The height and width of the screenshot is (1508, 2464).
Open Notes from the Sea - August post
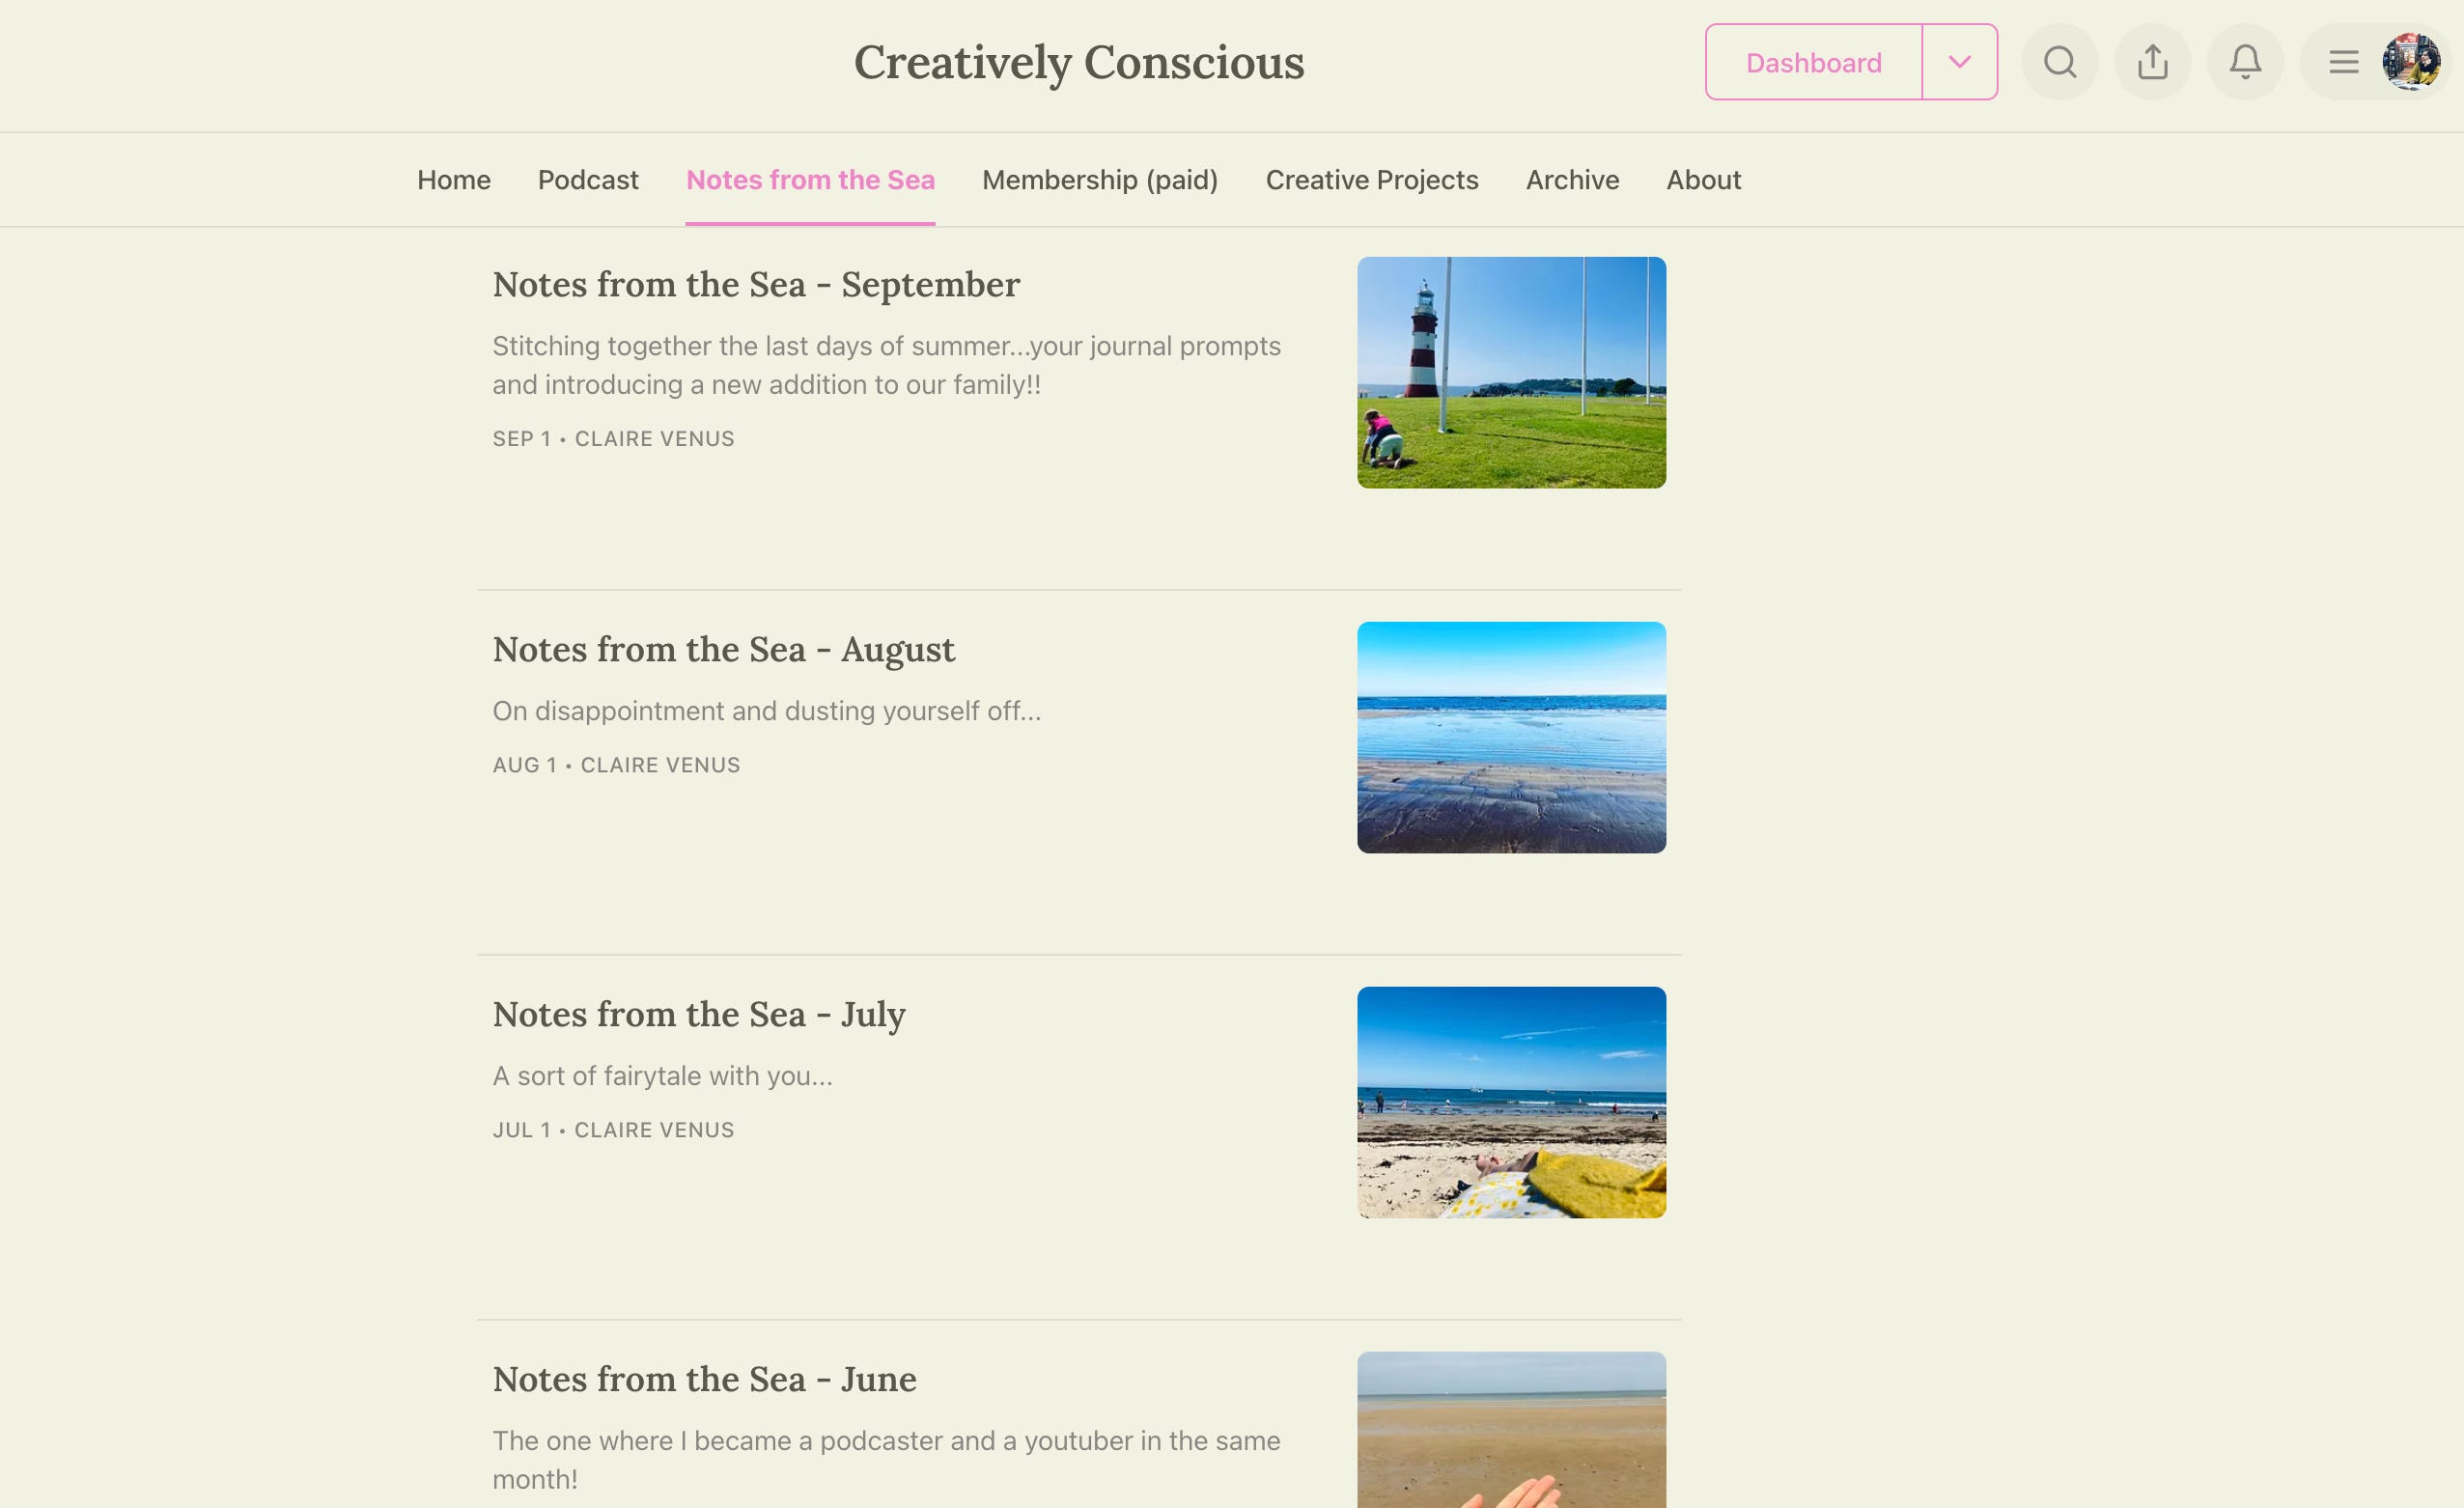coord(723,650)
